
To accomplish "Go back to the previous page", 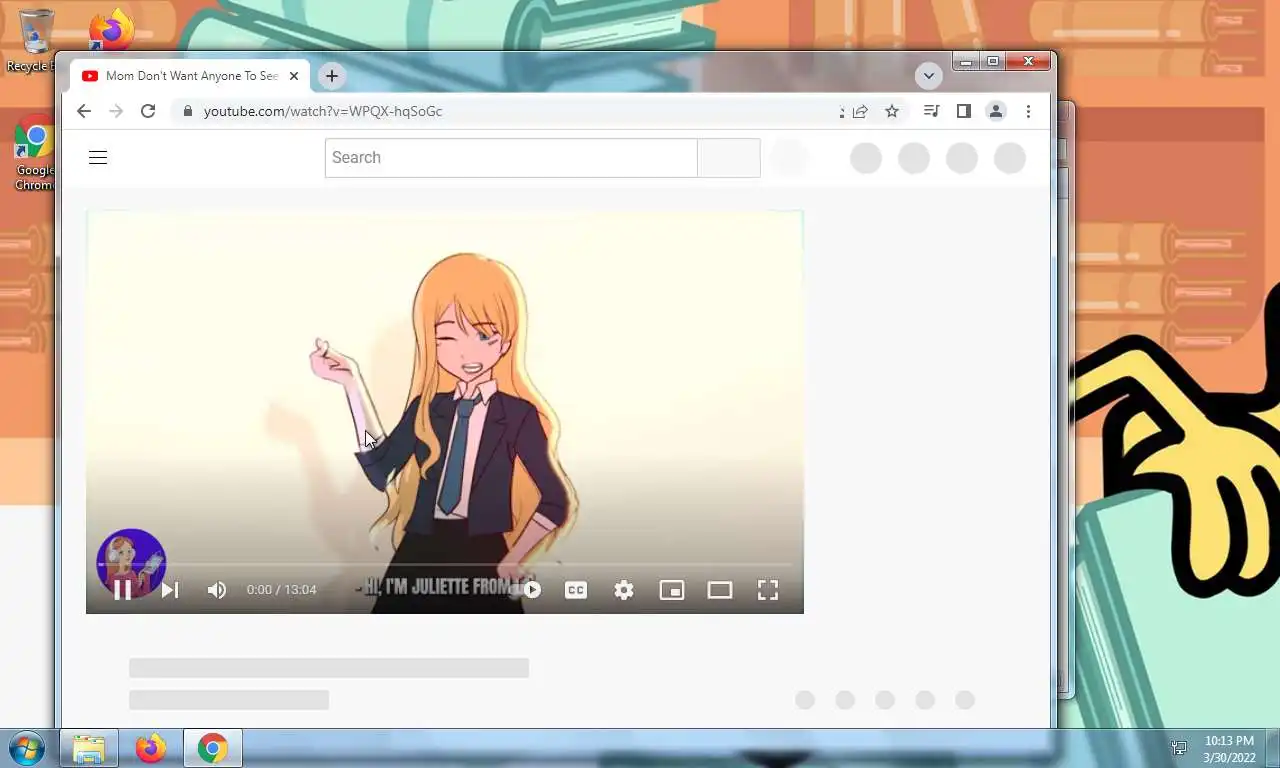I will [84, 111].
